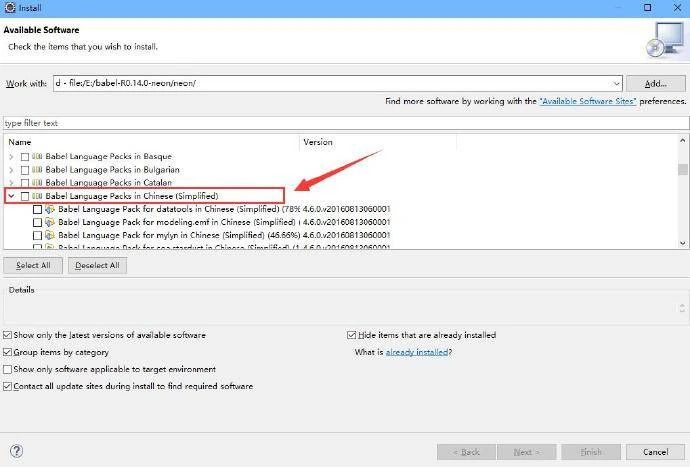Click the Back button

(x=466, y=452)
